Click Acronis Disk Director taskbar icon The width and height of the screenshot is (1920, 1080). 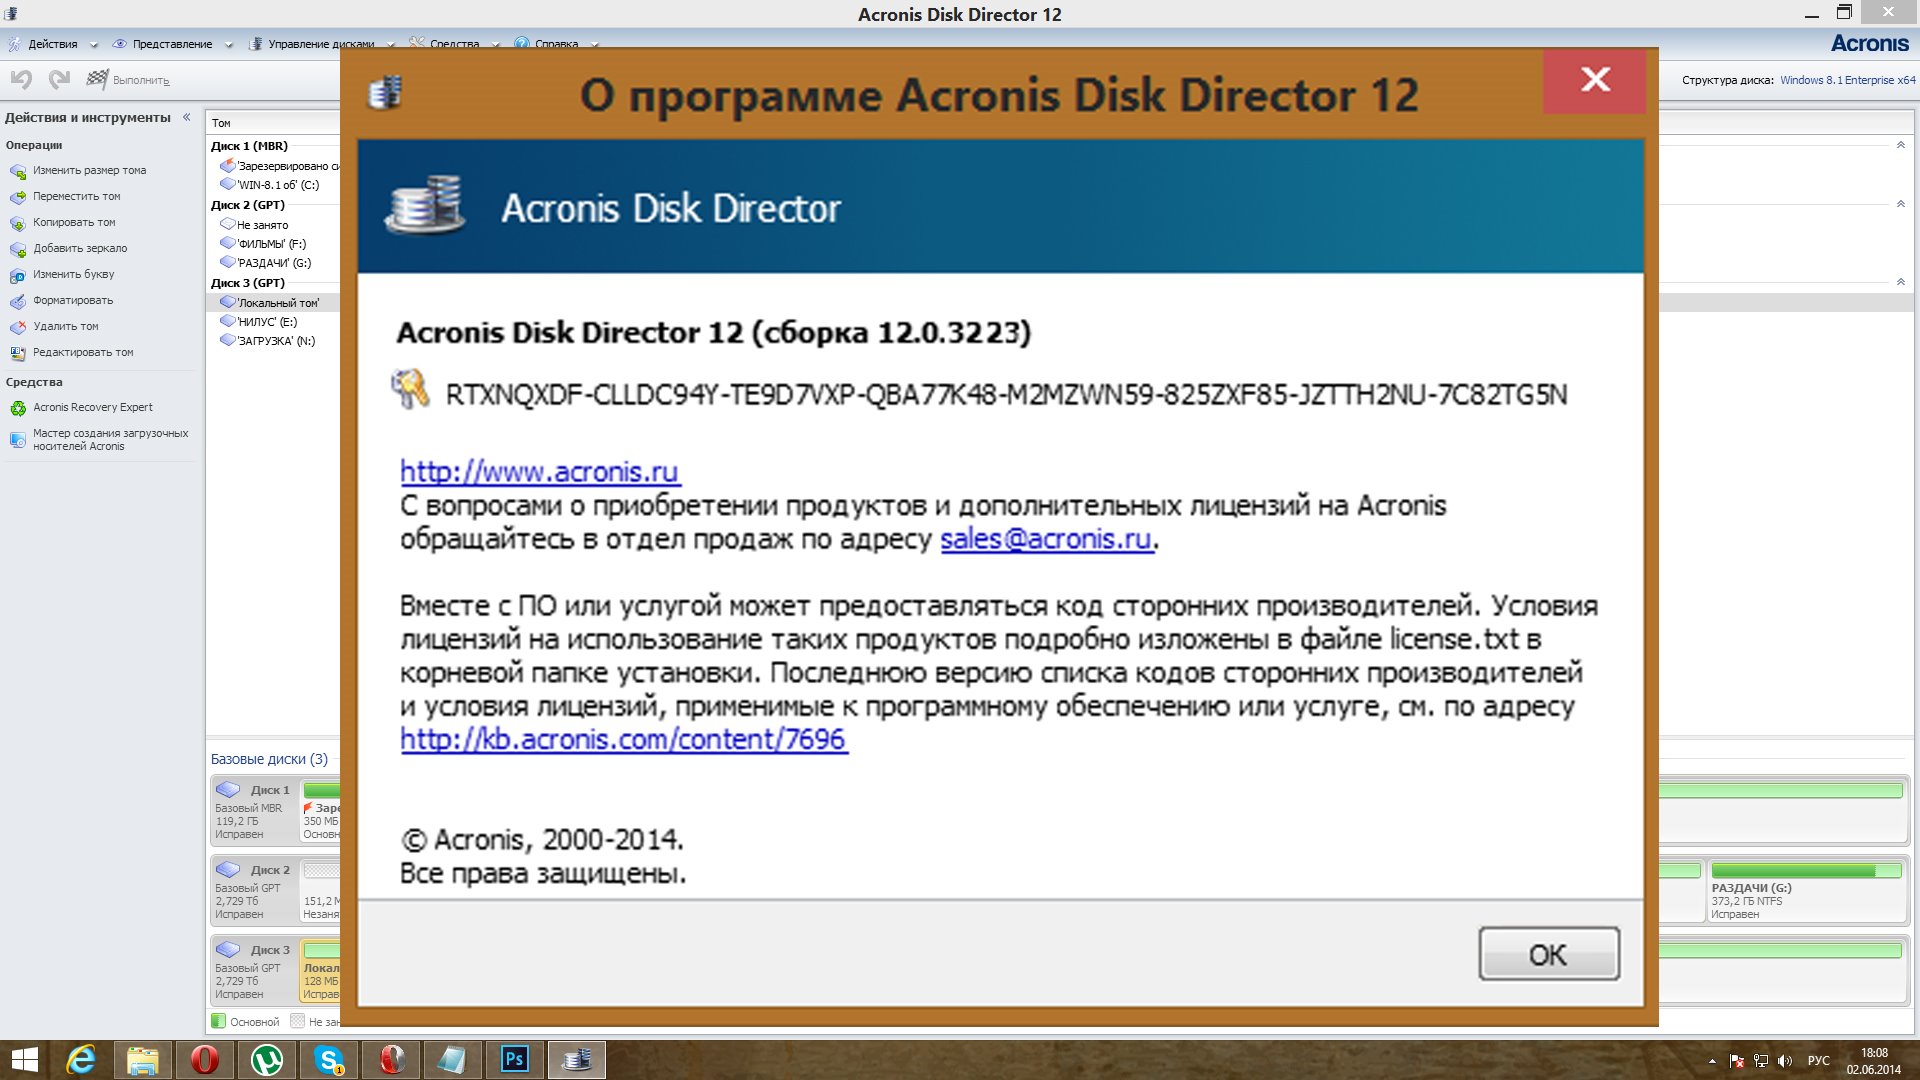point(576,1059)
